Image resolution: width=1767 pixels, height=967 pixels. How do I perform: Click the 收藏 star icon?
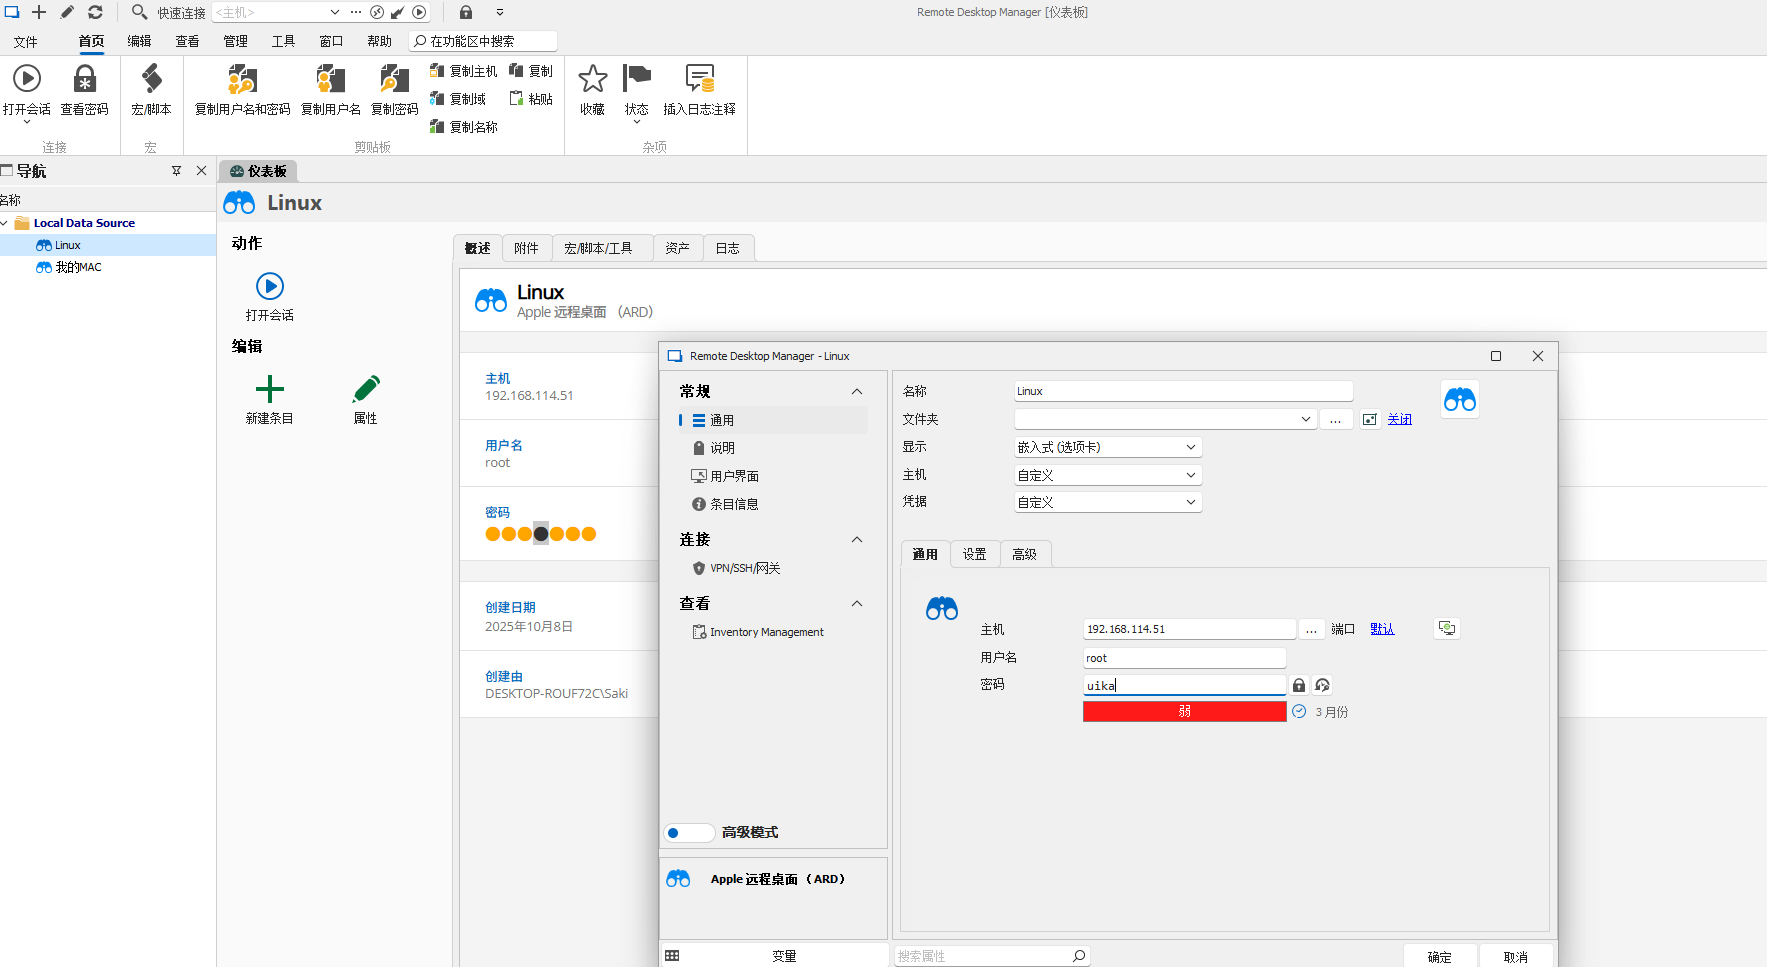click(x=593, y=78)
